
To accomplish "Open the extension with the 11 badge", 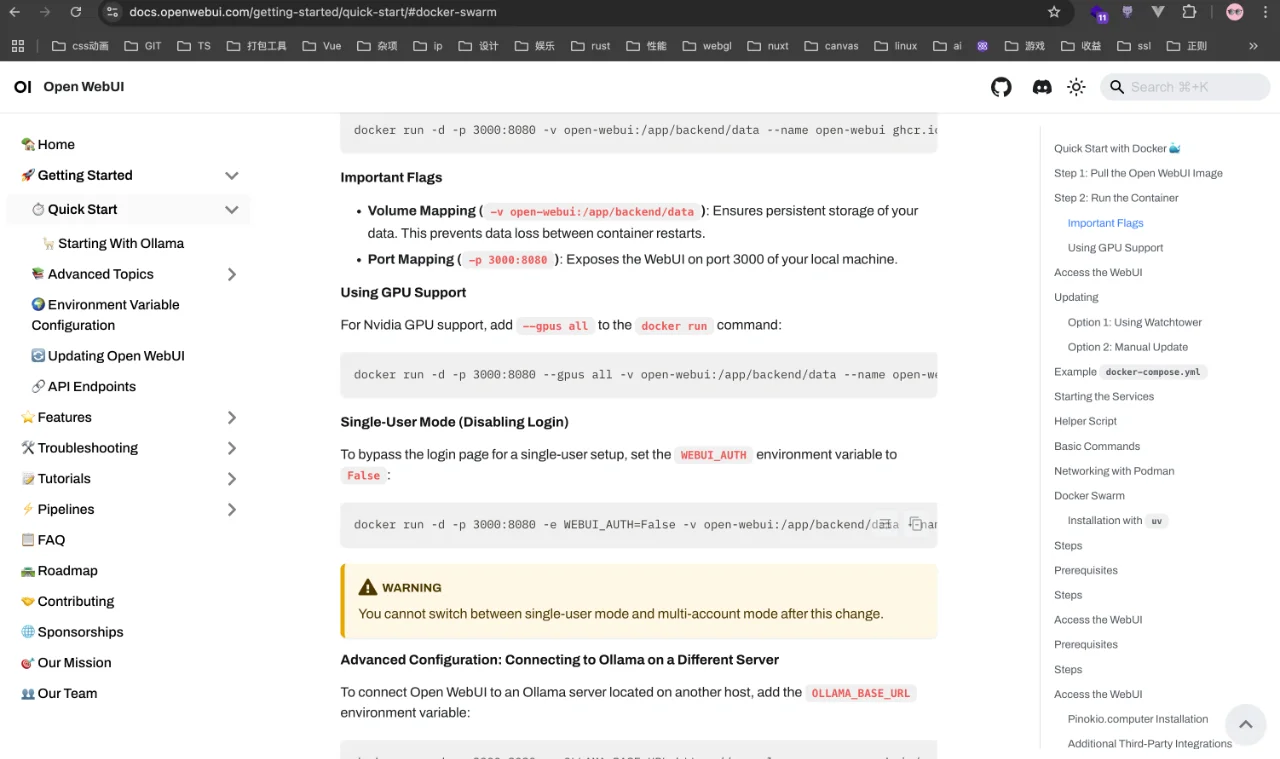I will [x=1100, y=13].
